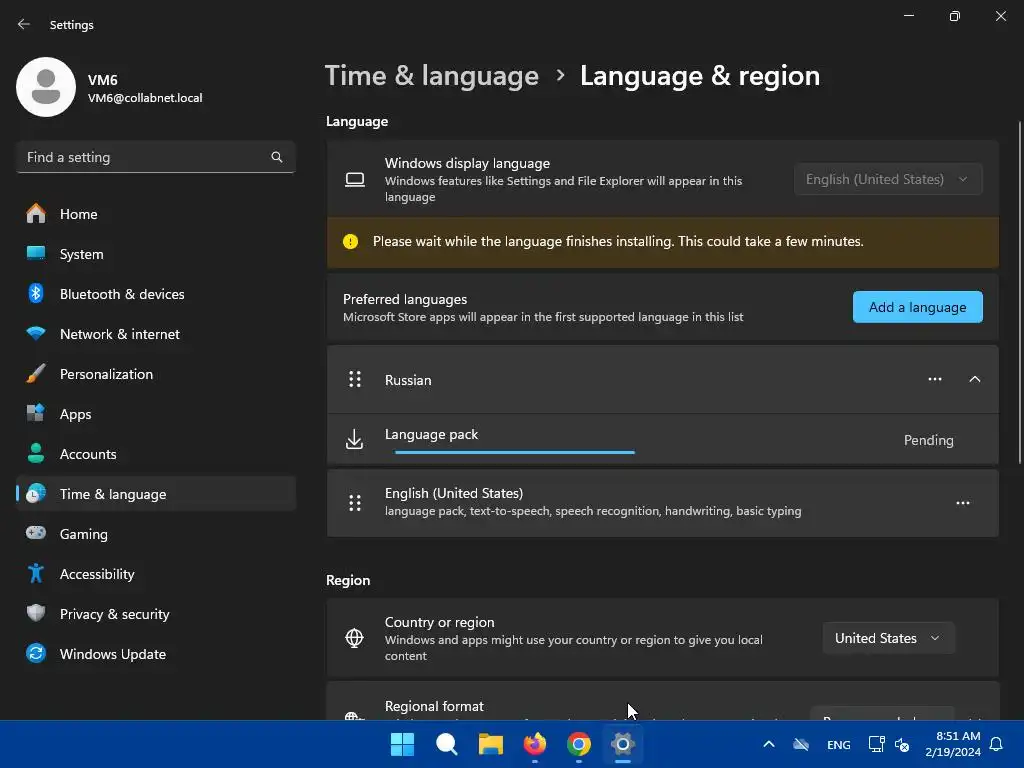Click the Add a language button
This screenshot has width=1024, height=768.
(x=917, y=307)
